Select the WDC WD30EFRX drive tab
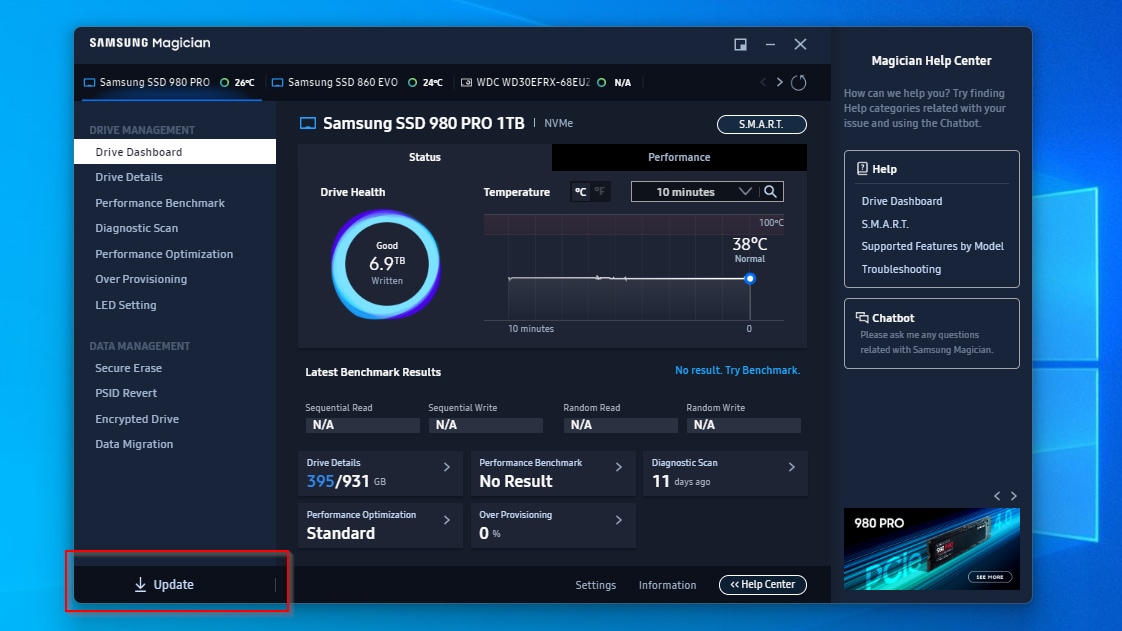The width and height of the screenshot is (1122, 631). (x=546, y=82)
